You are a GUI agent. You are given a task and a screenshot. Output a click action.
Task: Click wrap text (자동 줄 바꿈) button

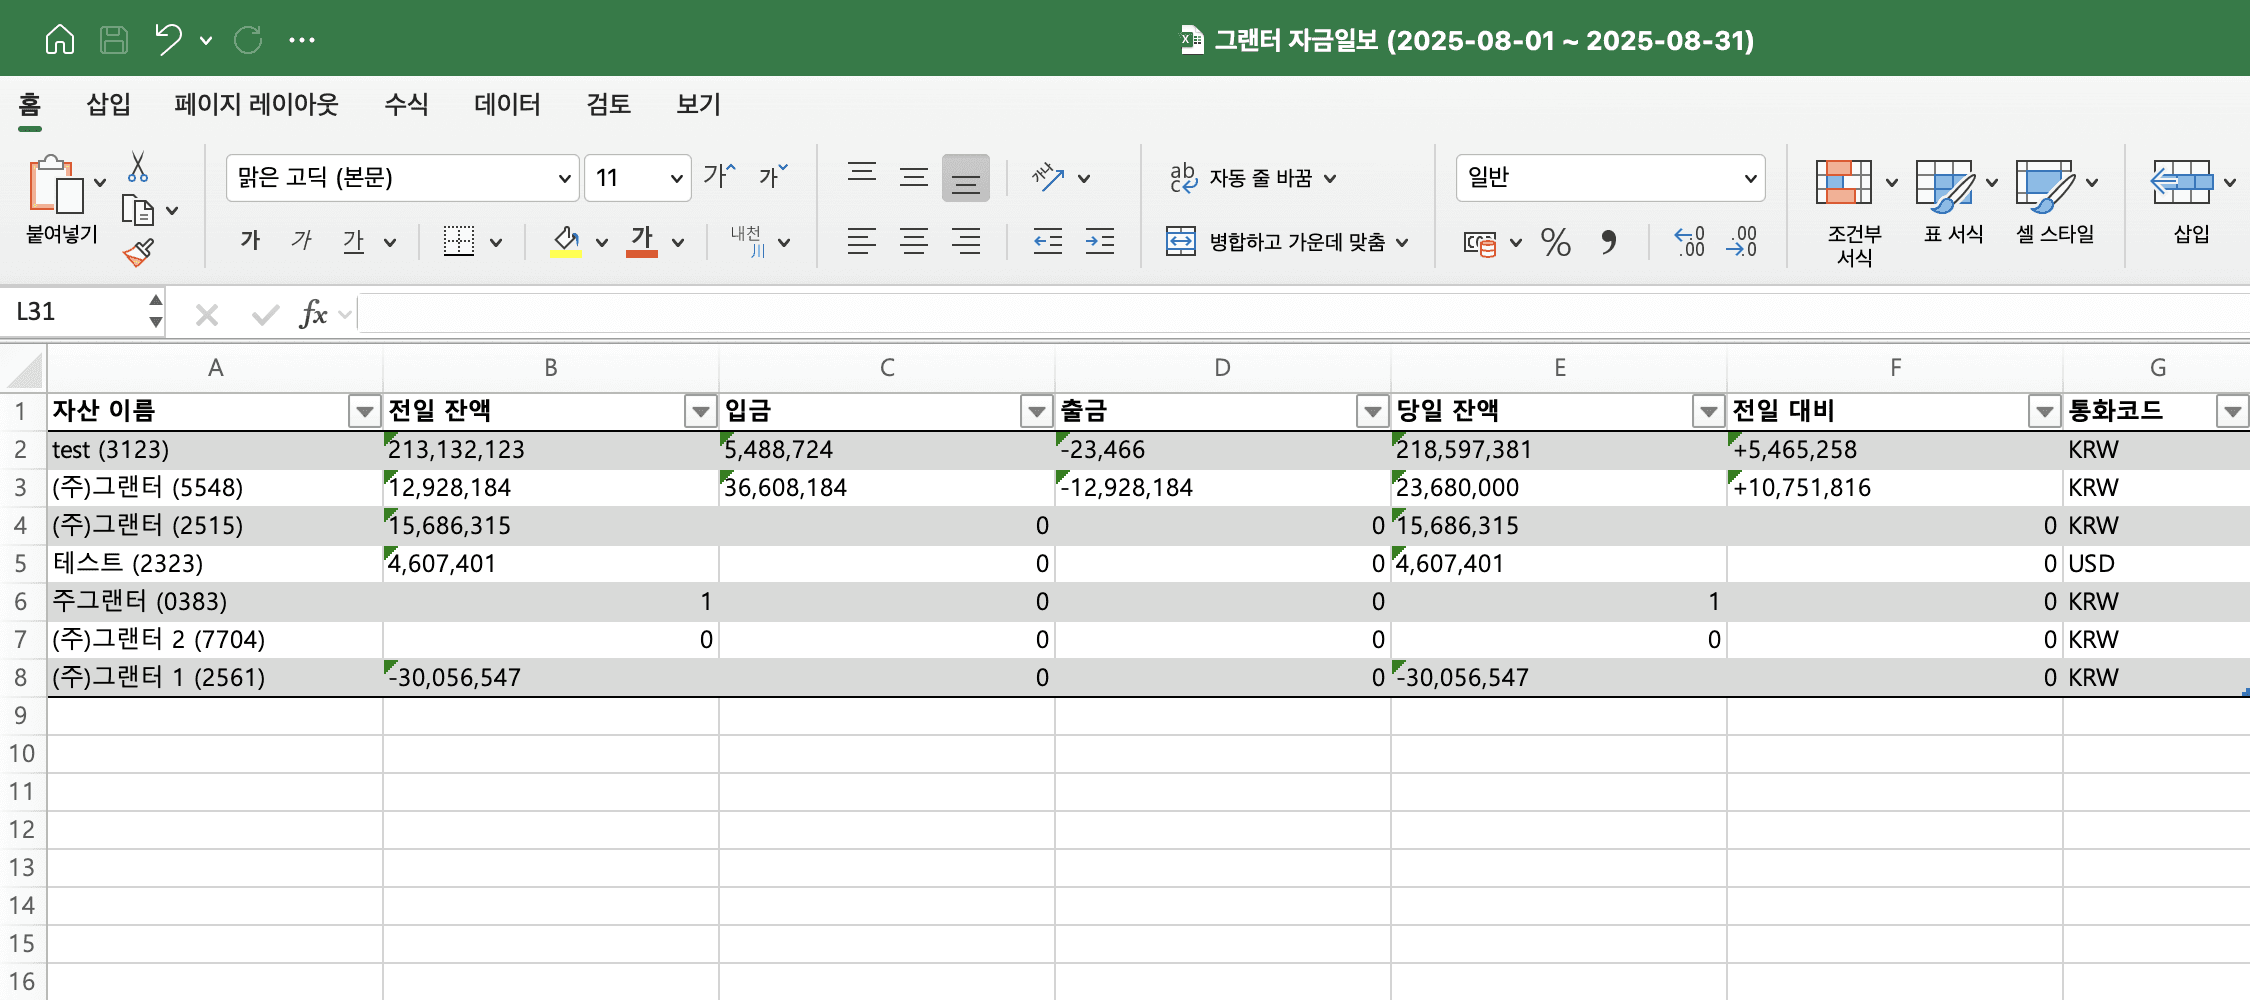coord(1252,177)
